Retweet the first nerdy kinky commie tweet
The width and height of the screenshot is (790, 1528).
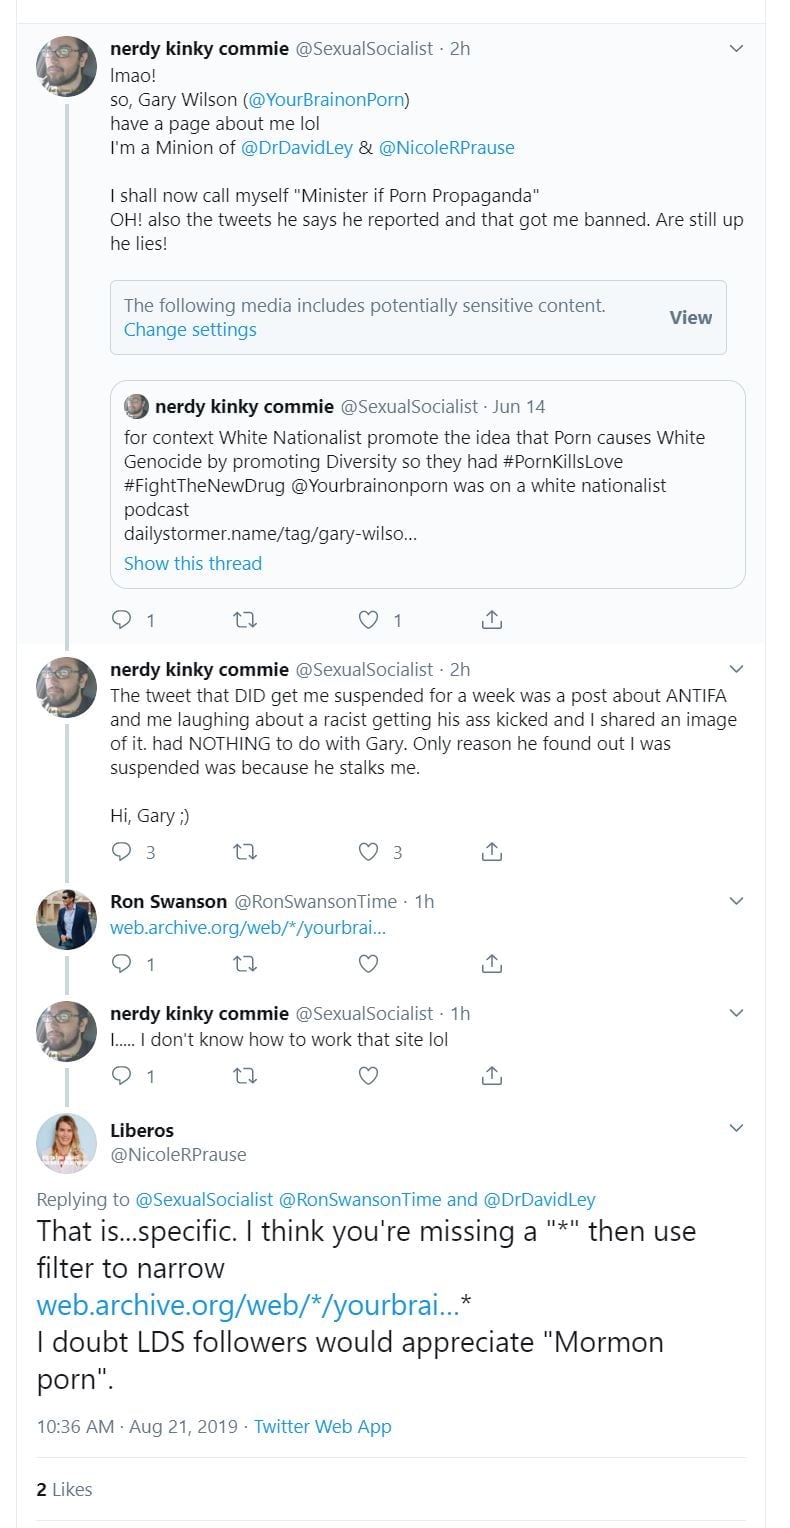pyautogui.click(x=245, y=620)
